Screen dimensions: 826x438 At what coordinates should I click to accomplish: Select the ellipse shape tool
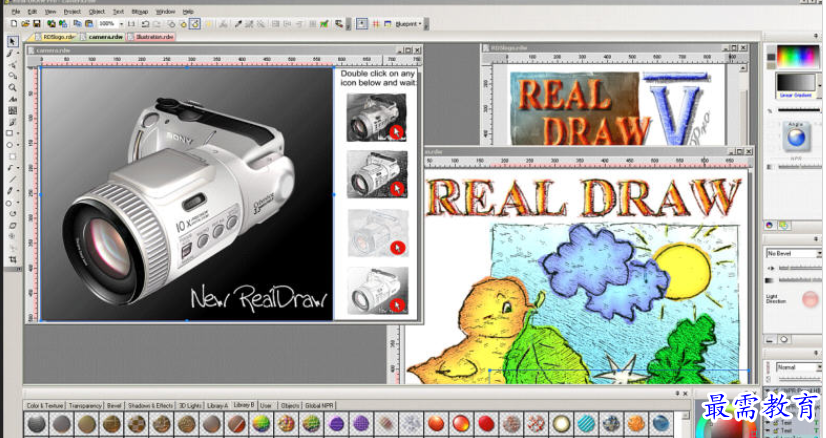coord(10,145)
